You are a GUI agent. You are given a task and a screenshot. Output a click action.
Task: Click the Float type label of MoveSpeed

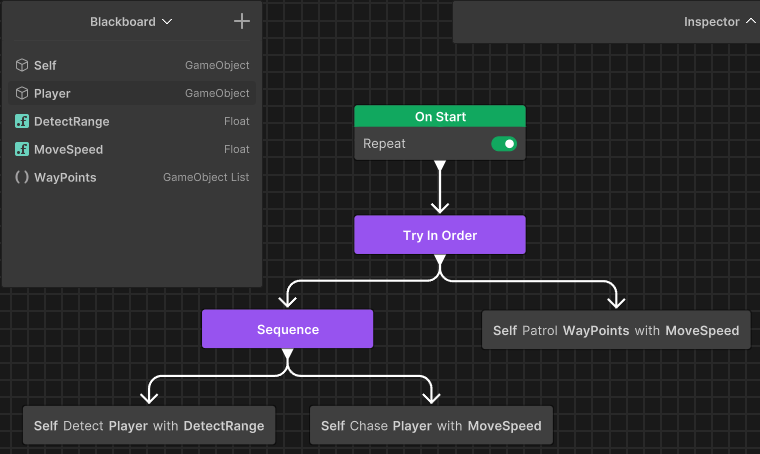(237, 149)
